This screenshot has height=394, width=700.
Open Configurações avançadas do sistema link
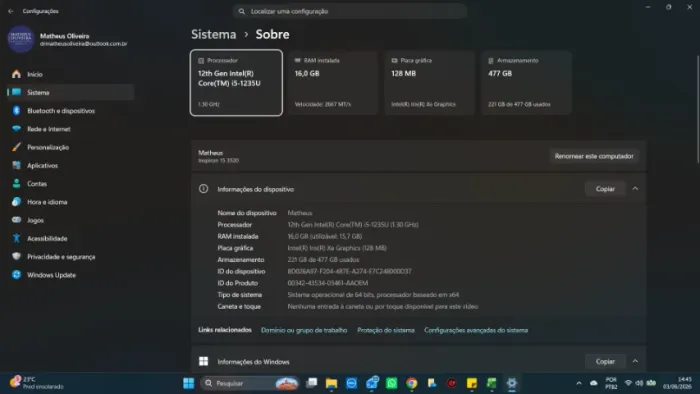point(476,330)
